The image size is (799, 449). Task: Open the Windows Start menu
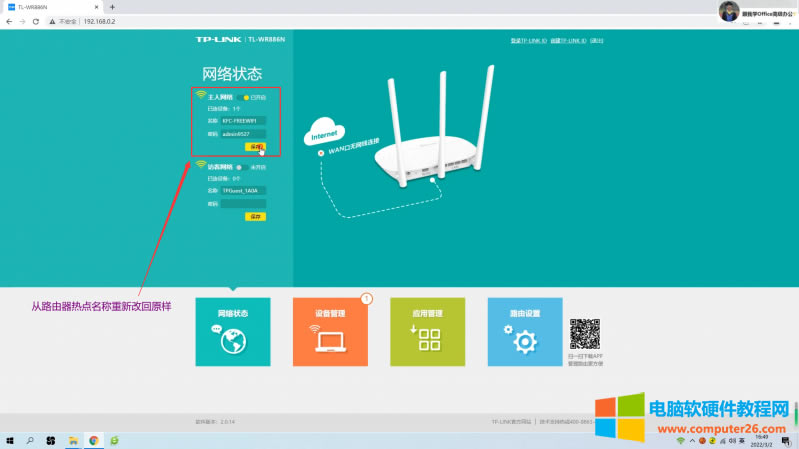[x=11, y=440]
